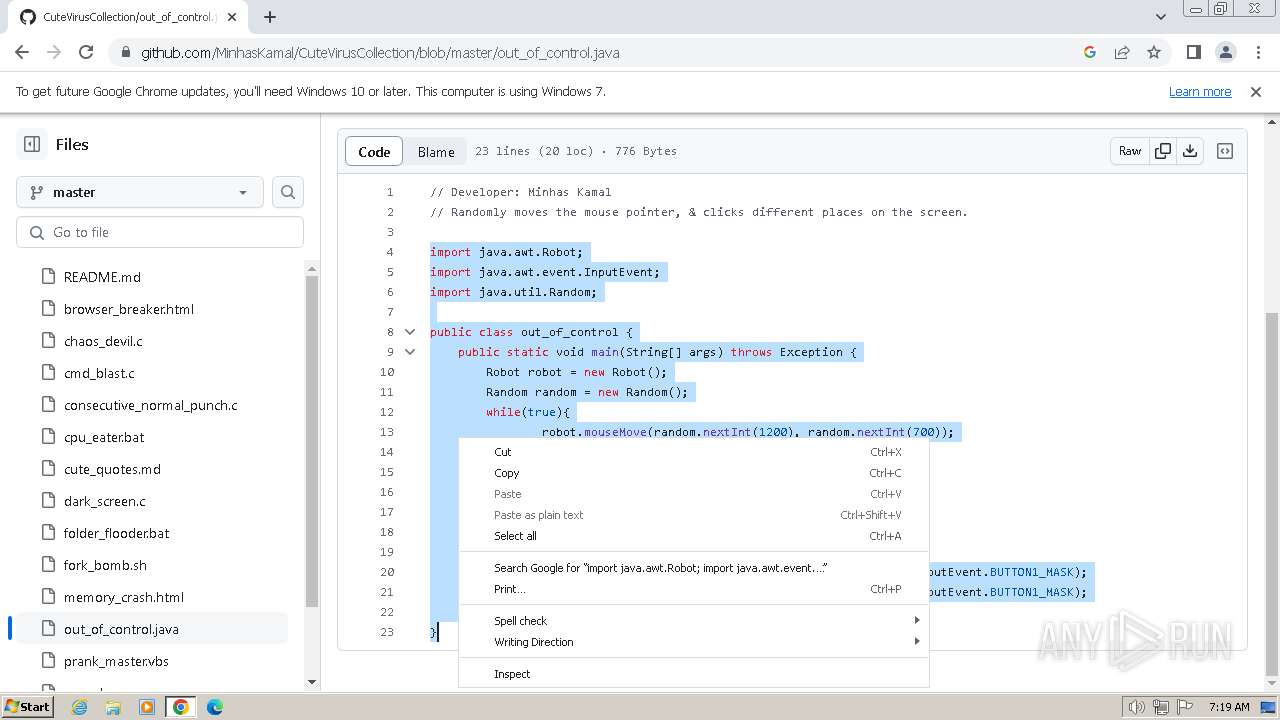Click Go to file search field

tap(160, 232)
